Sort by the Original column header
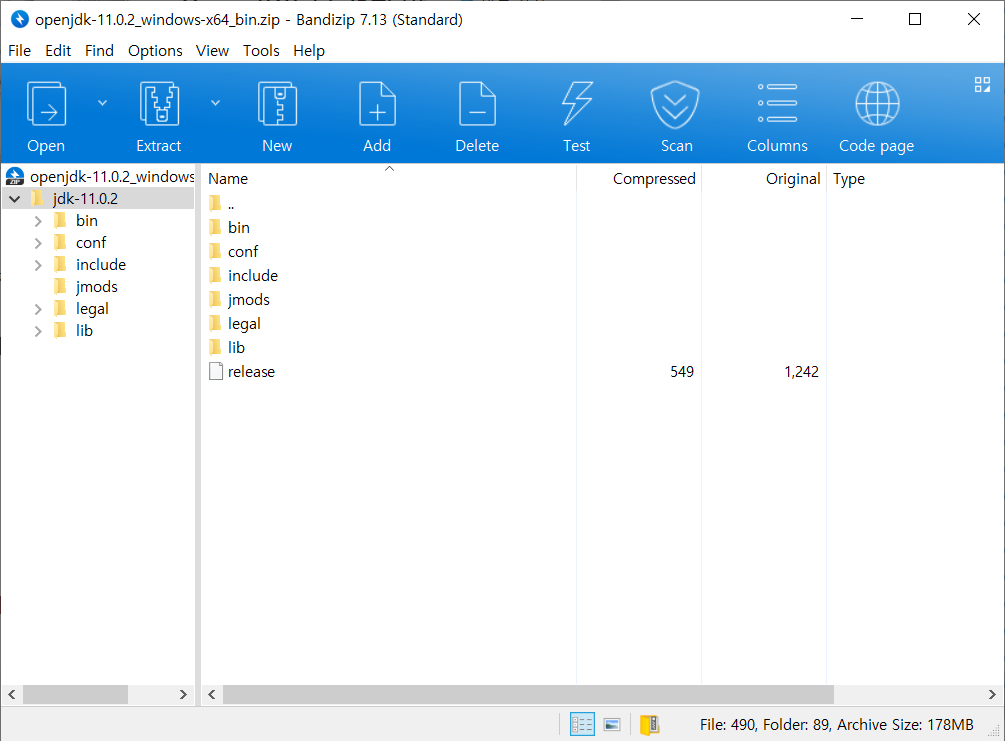 pyautogui.click(x=764, y=178)
